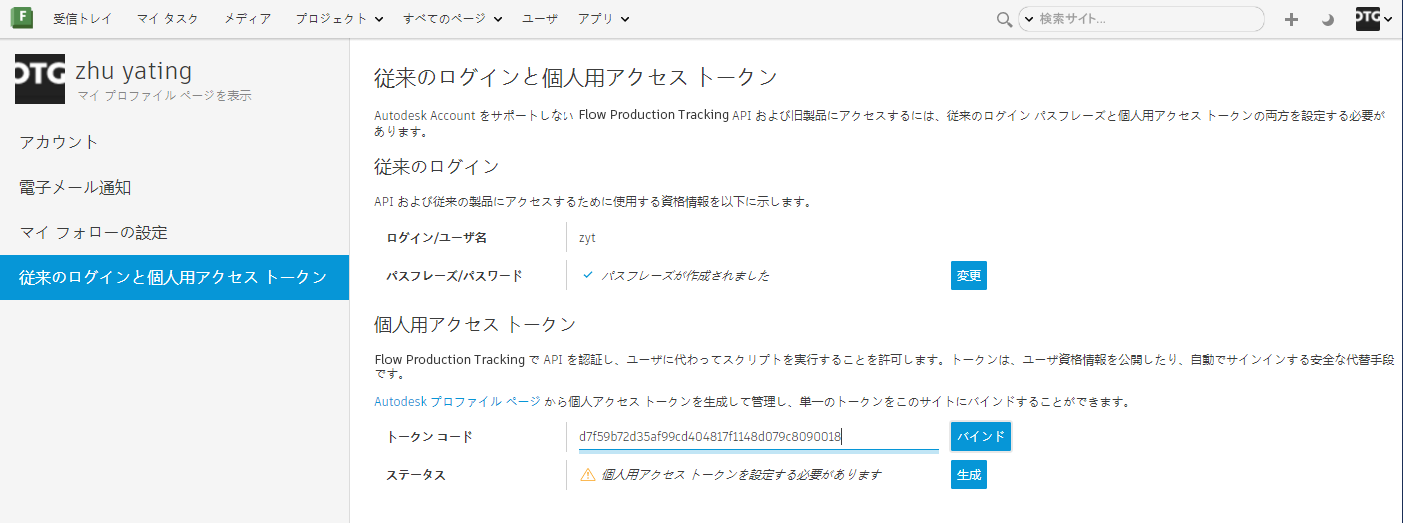
Task: Click the search magnifier icon
Action: tap(1004, 19)
